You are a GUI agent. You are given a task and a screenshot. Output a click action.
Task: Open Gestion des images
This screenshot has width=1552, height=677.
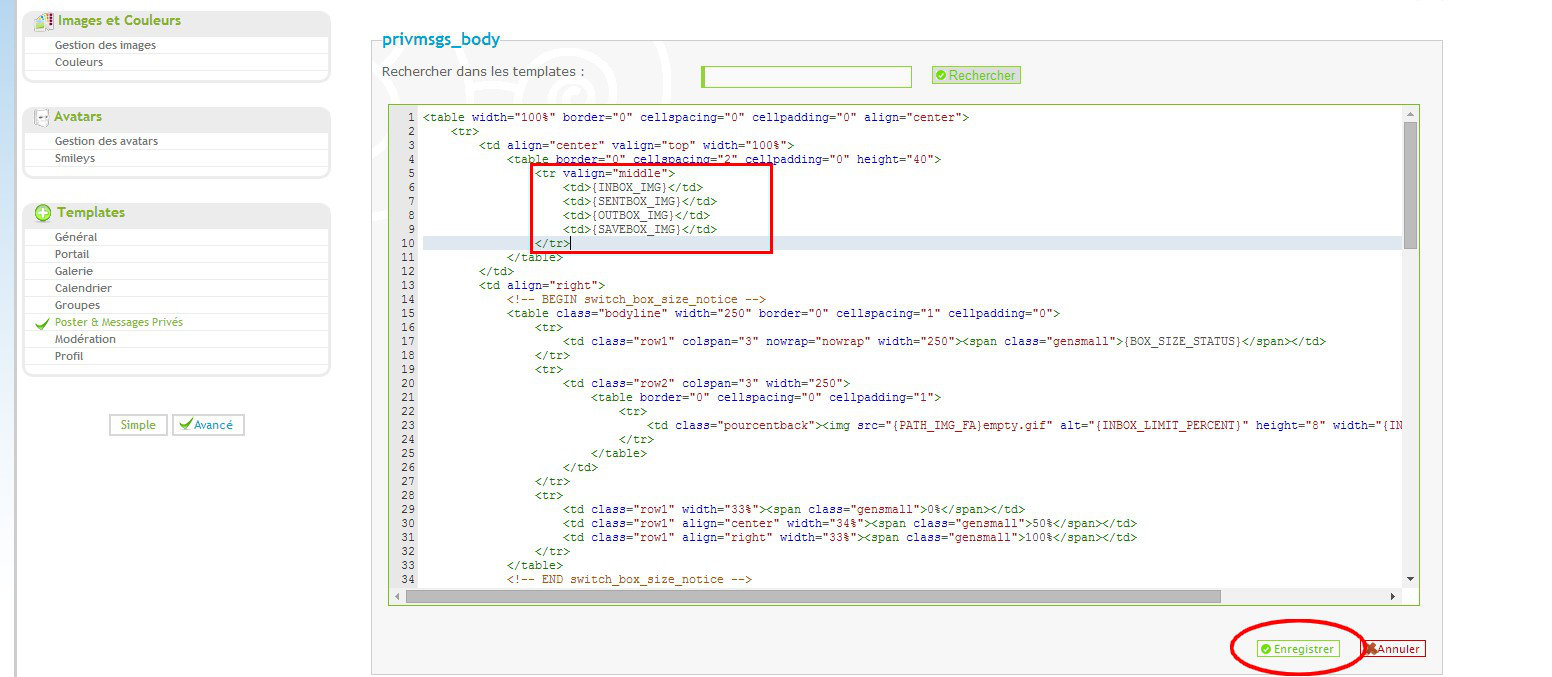pos(105,45)
